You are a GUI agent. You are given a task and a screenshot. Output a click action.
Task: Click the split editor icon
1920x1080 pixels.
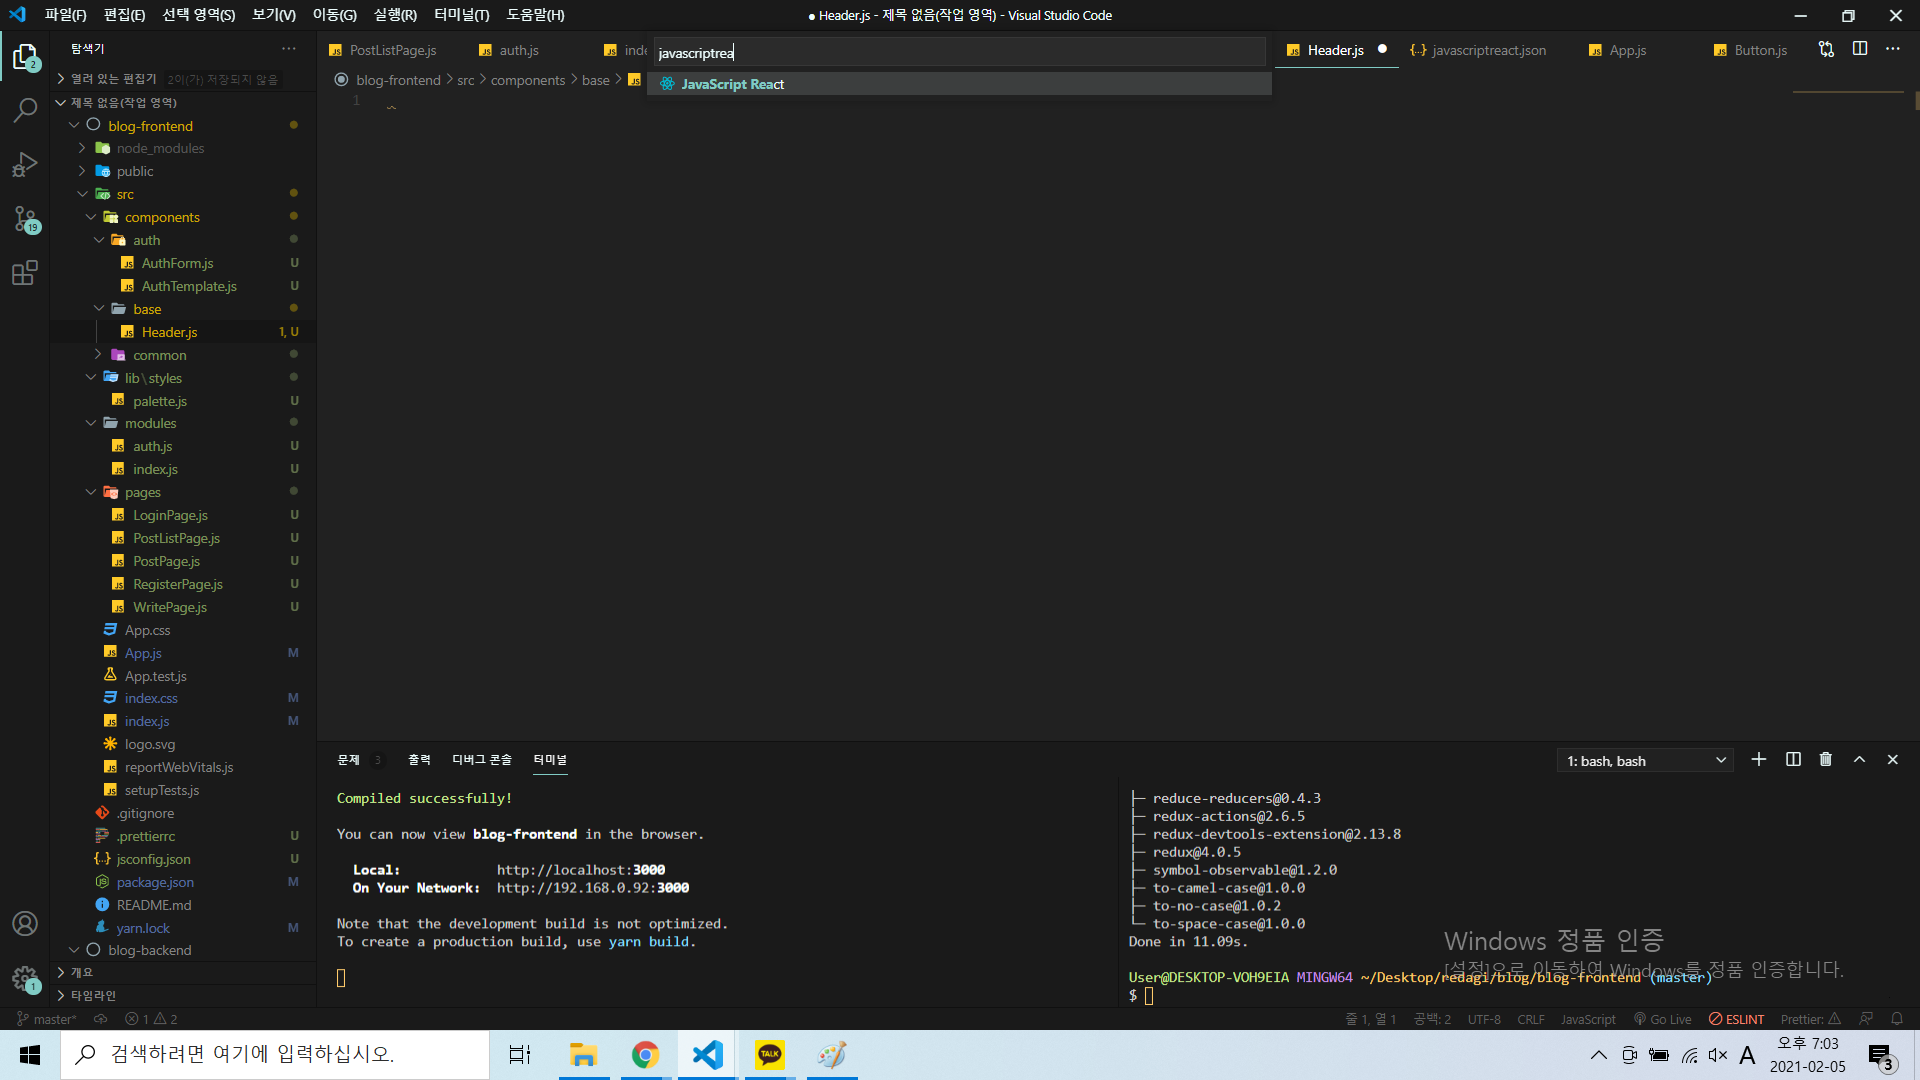[1859, 49]
